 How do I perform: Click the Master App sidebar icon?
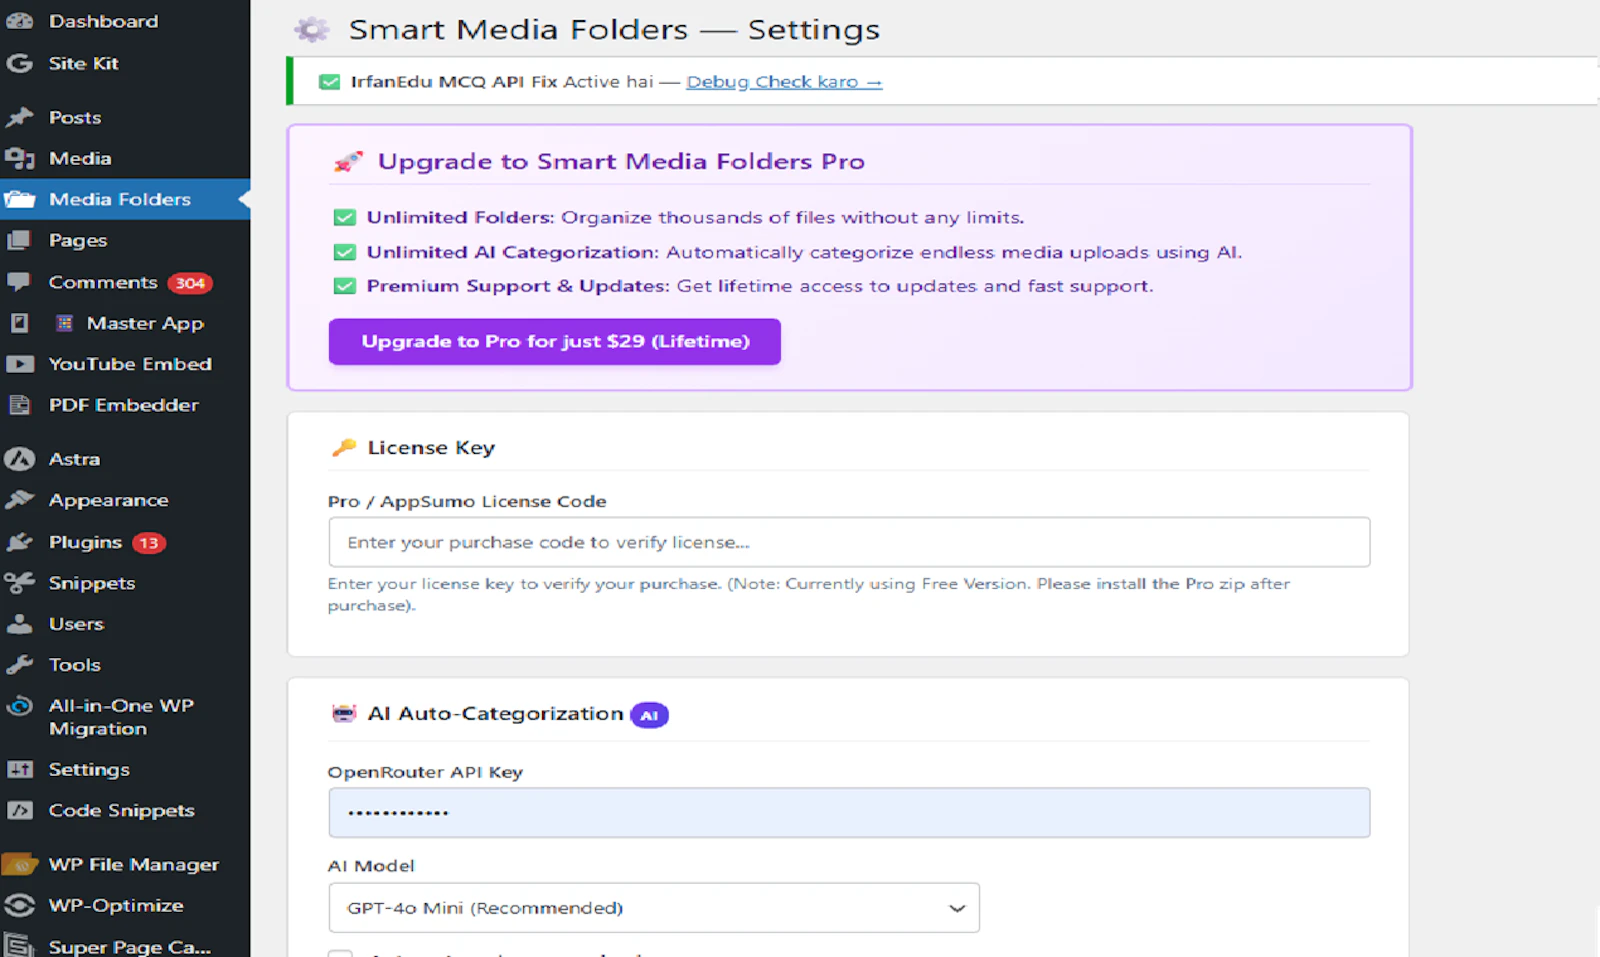[x=19, y=323]
